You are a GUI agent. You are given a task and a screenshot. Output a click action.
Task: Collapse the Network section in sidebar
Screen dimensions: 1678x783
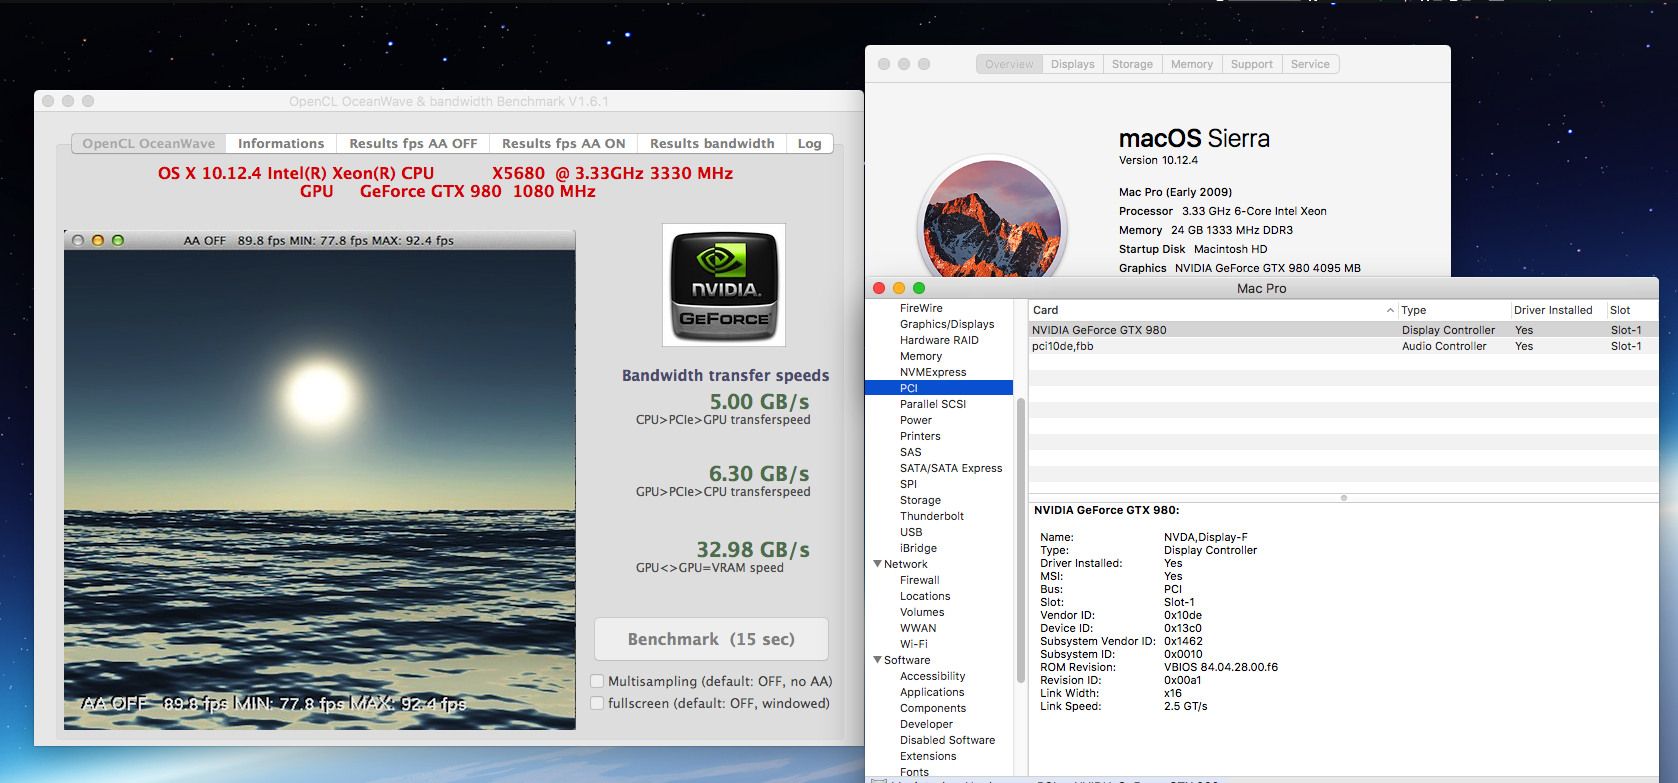(x=877, y=564)
